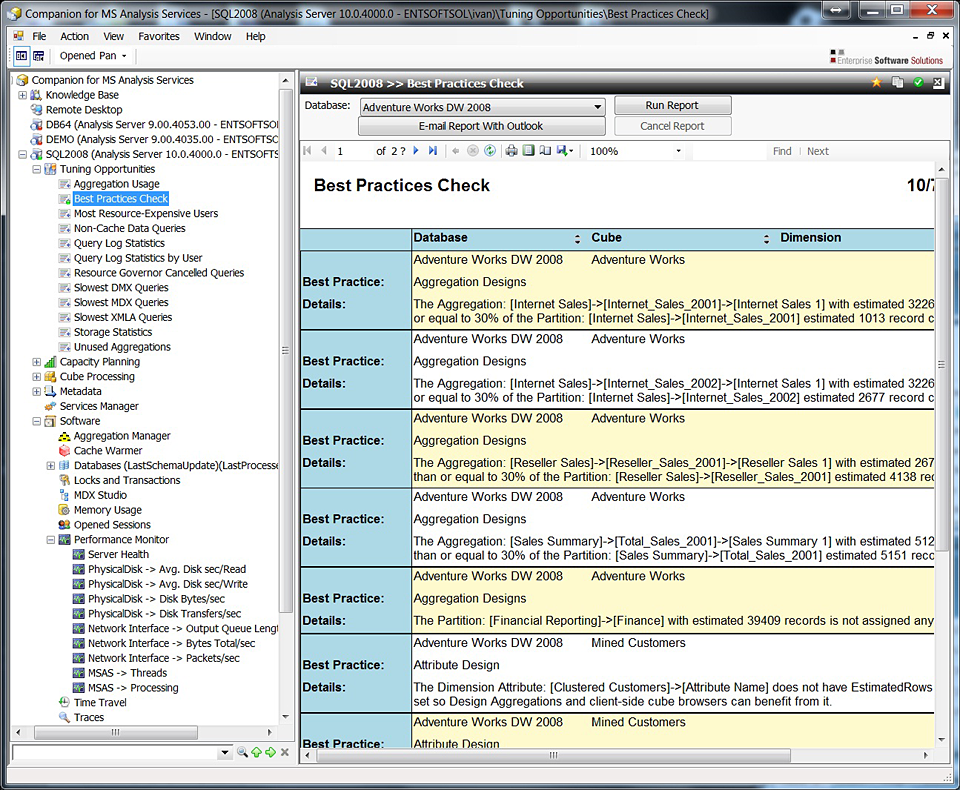The height and width of the screenshot is (790, 960).
Task: Select Slowest MDX Queries report
Action: [121, 303]
